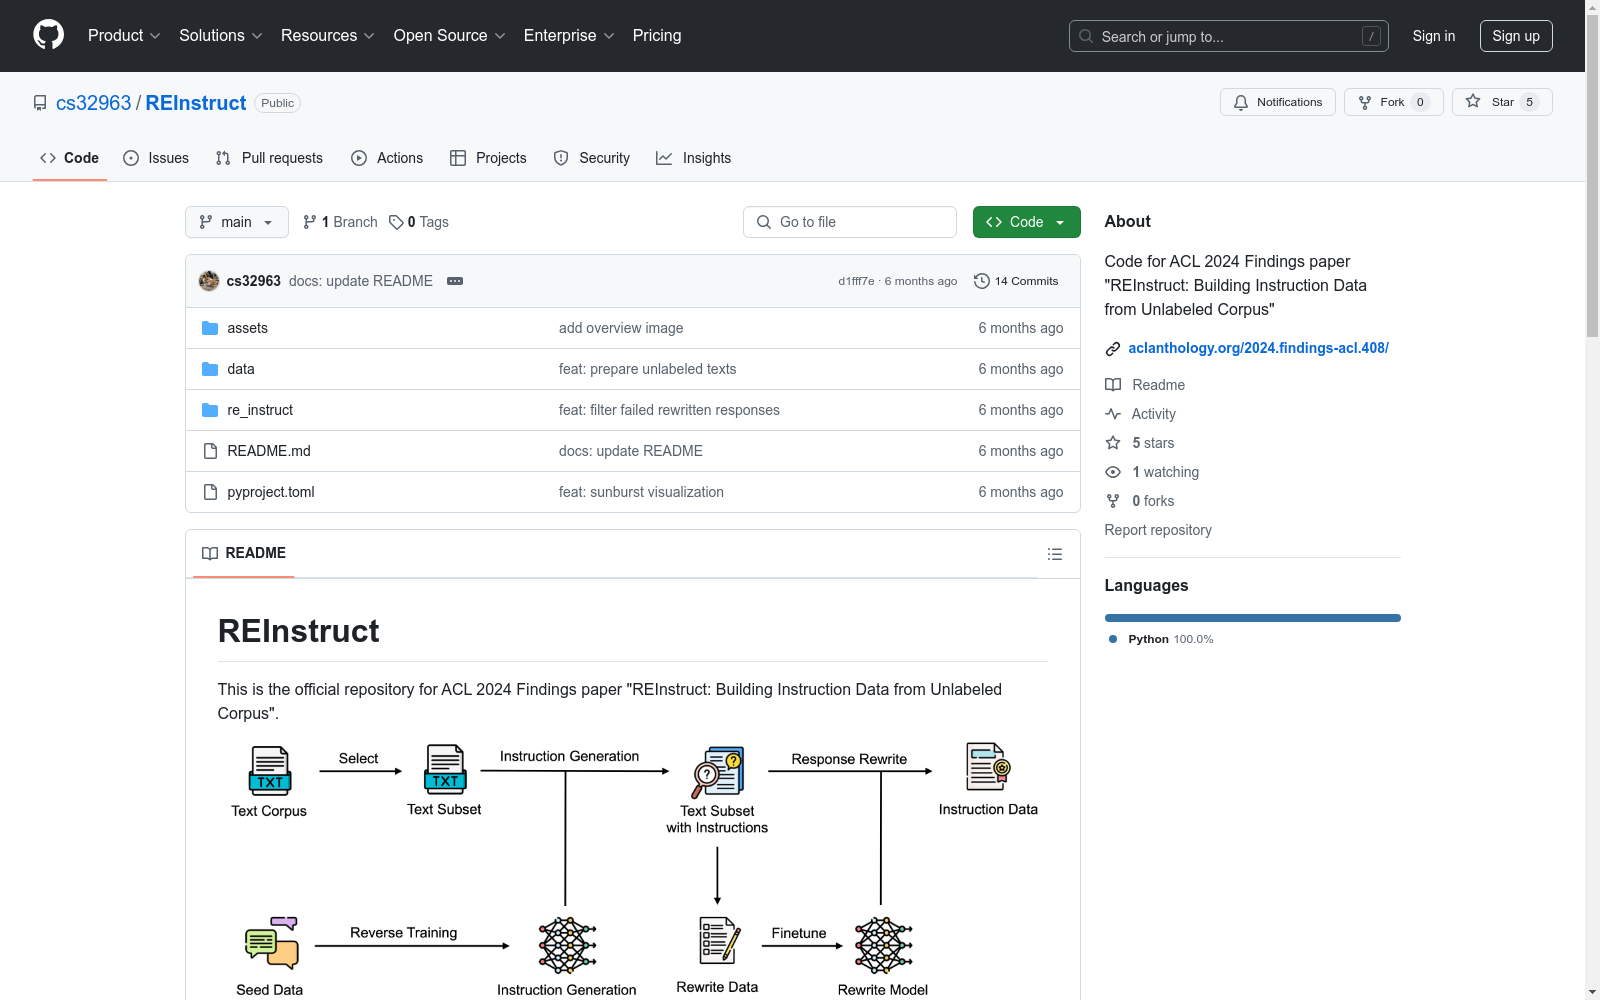Open the REInstruct repository link

196,103
